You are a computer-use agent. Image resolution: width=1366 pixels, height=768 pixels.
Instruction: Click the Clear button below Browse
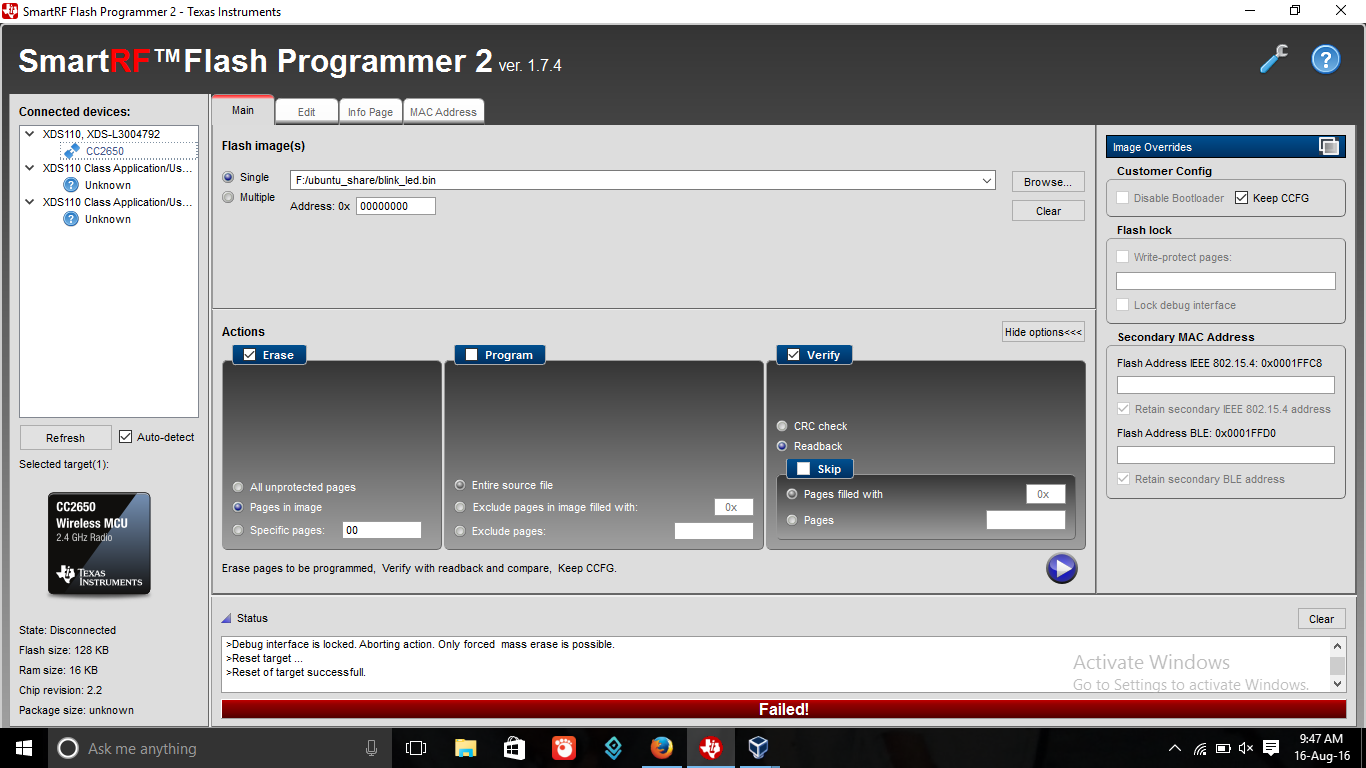coord(1048,211)
